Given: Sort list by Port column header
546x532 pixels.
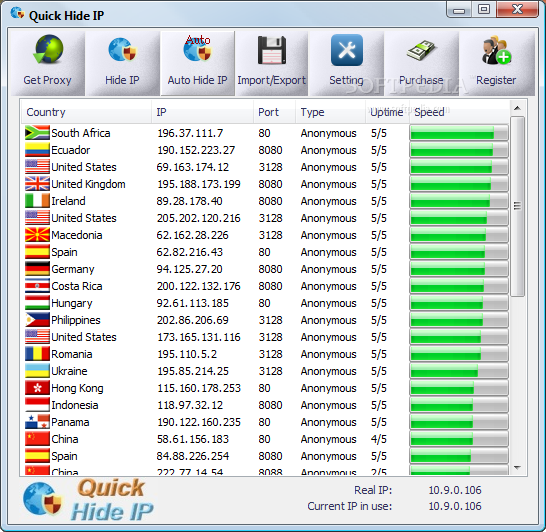Looking at the screenshot, I should tap(274, 112).
